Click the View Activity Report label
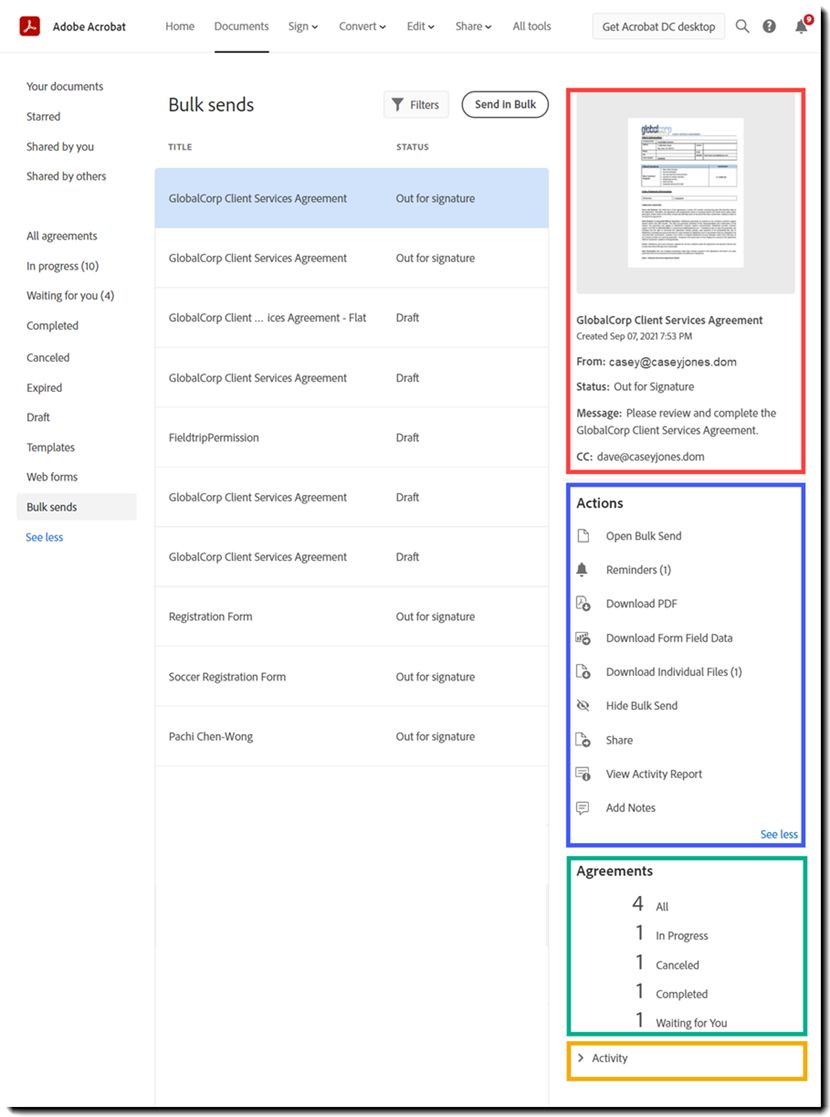Image resolution: width=830 pixels, height=1117 pixels. (654, 774)
